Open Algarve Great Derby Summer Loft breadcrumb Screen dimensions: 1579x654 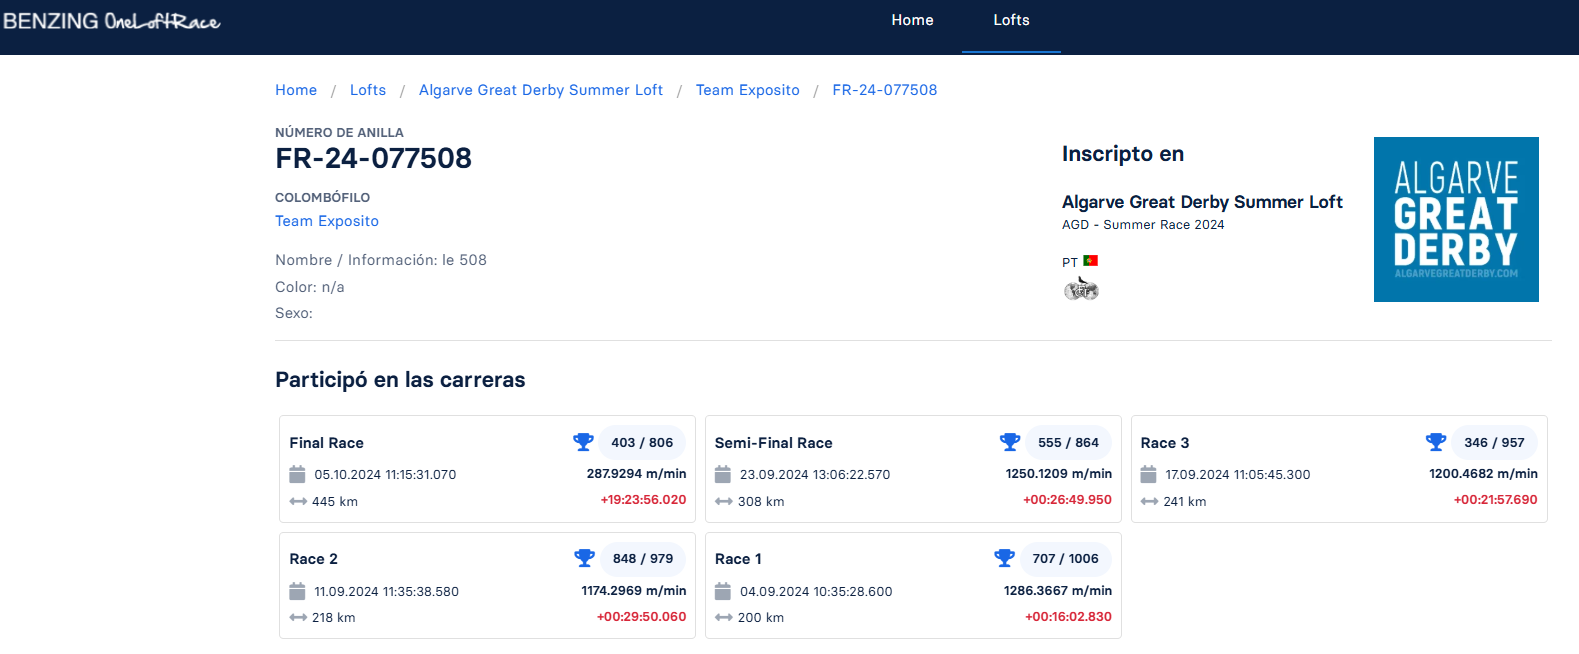(540, 90)
